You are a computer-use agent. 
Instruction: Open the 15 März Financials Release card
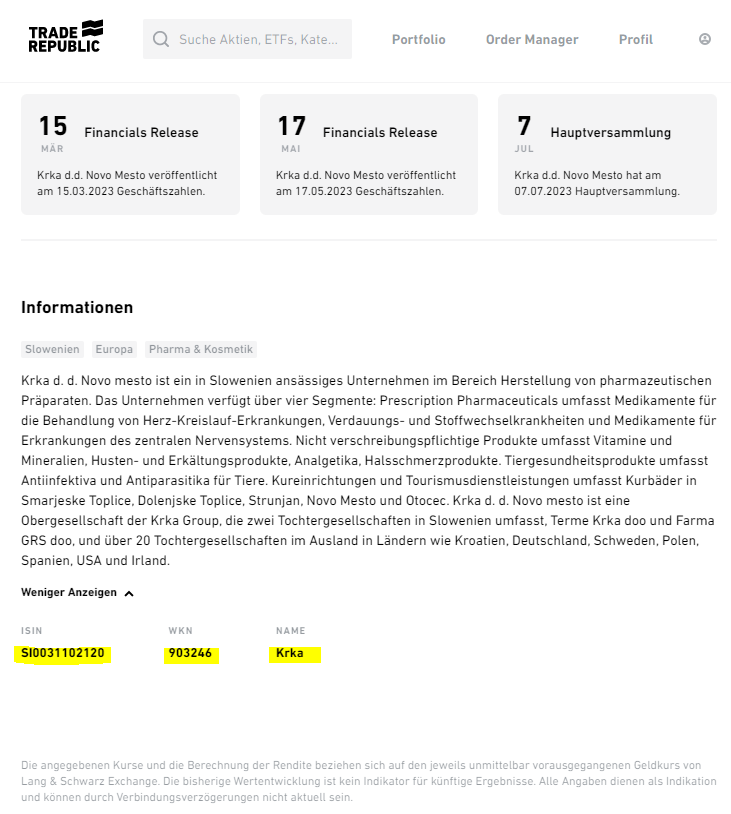[130, 154]
